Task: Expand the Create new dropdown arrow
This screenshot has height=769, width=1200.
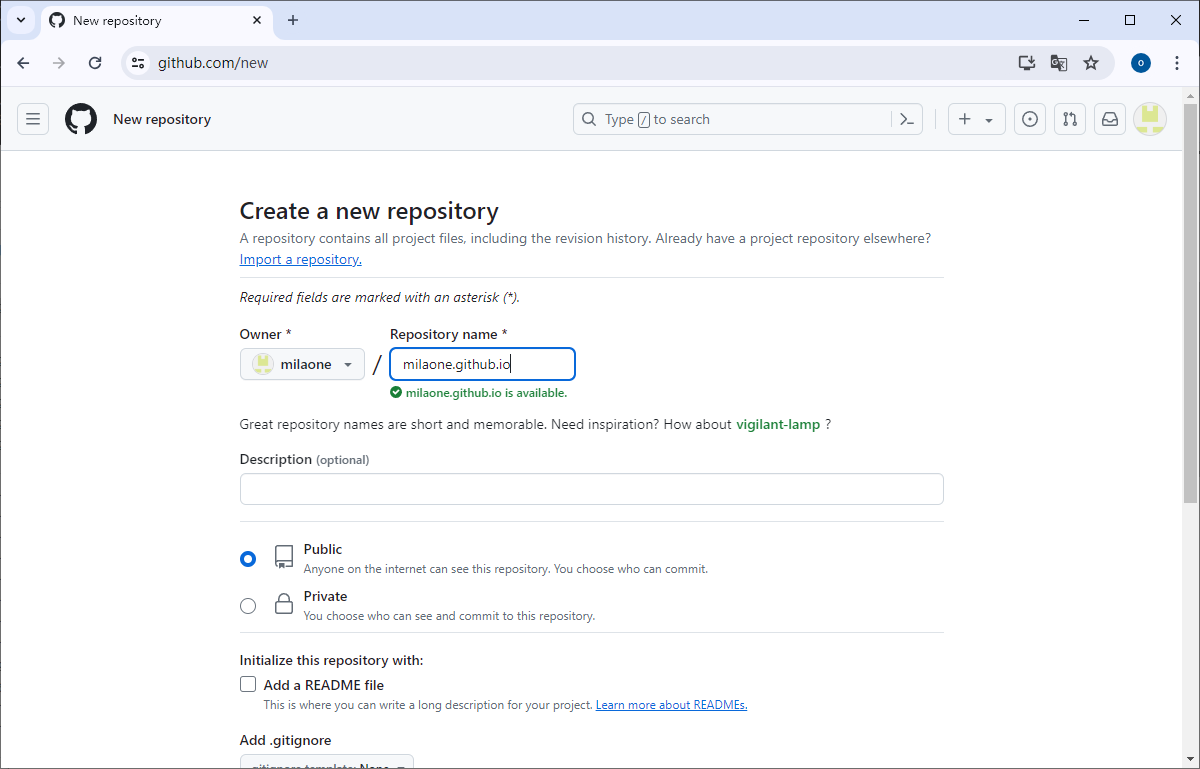Action: [x=989, y=120]
